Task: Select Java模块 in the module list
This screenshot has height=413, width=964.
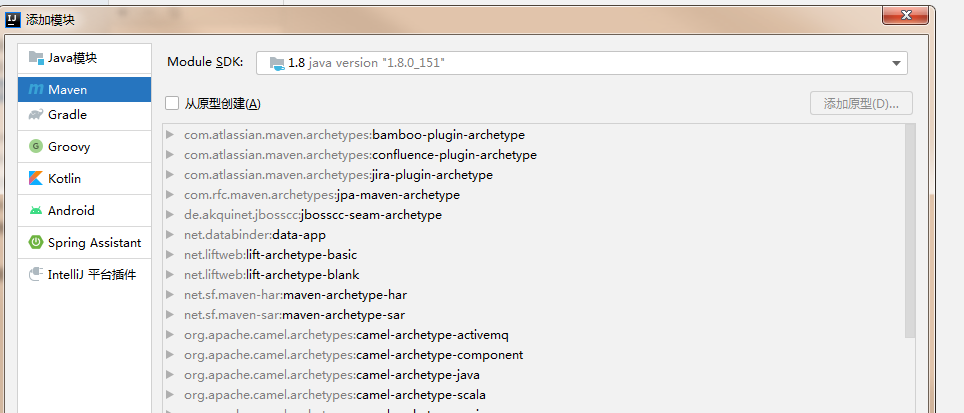Action: pyautogui.click(x=85, y=58)
